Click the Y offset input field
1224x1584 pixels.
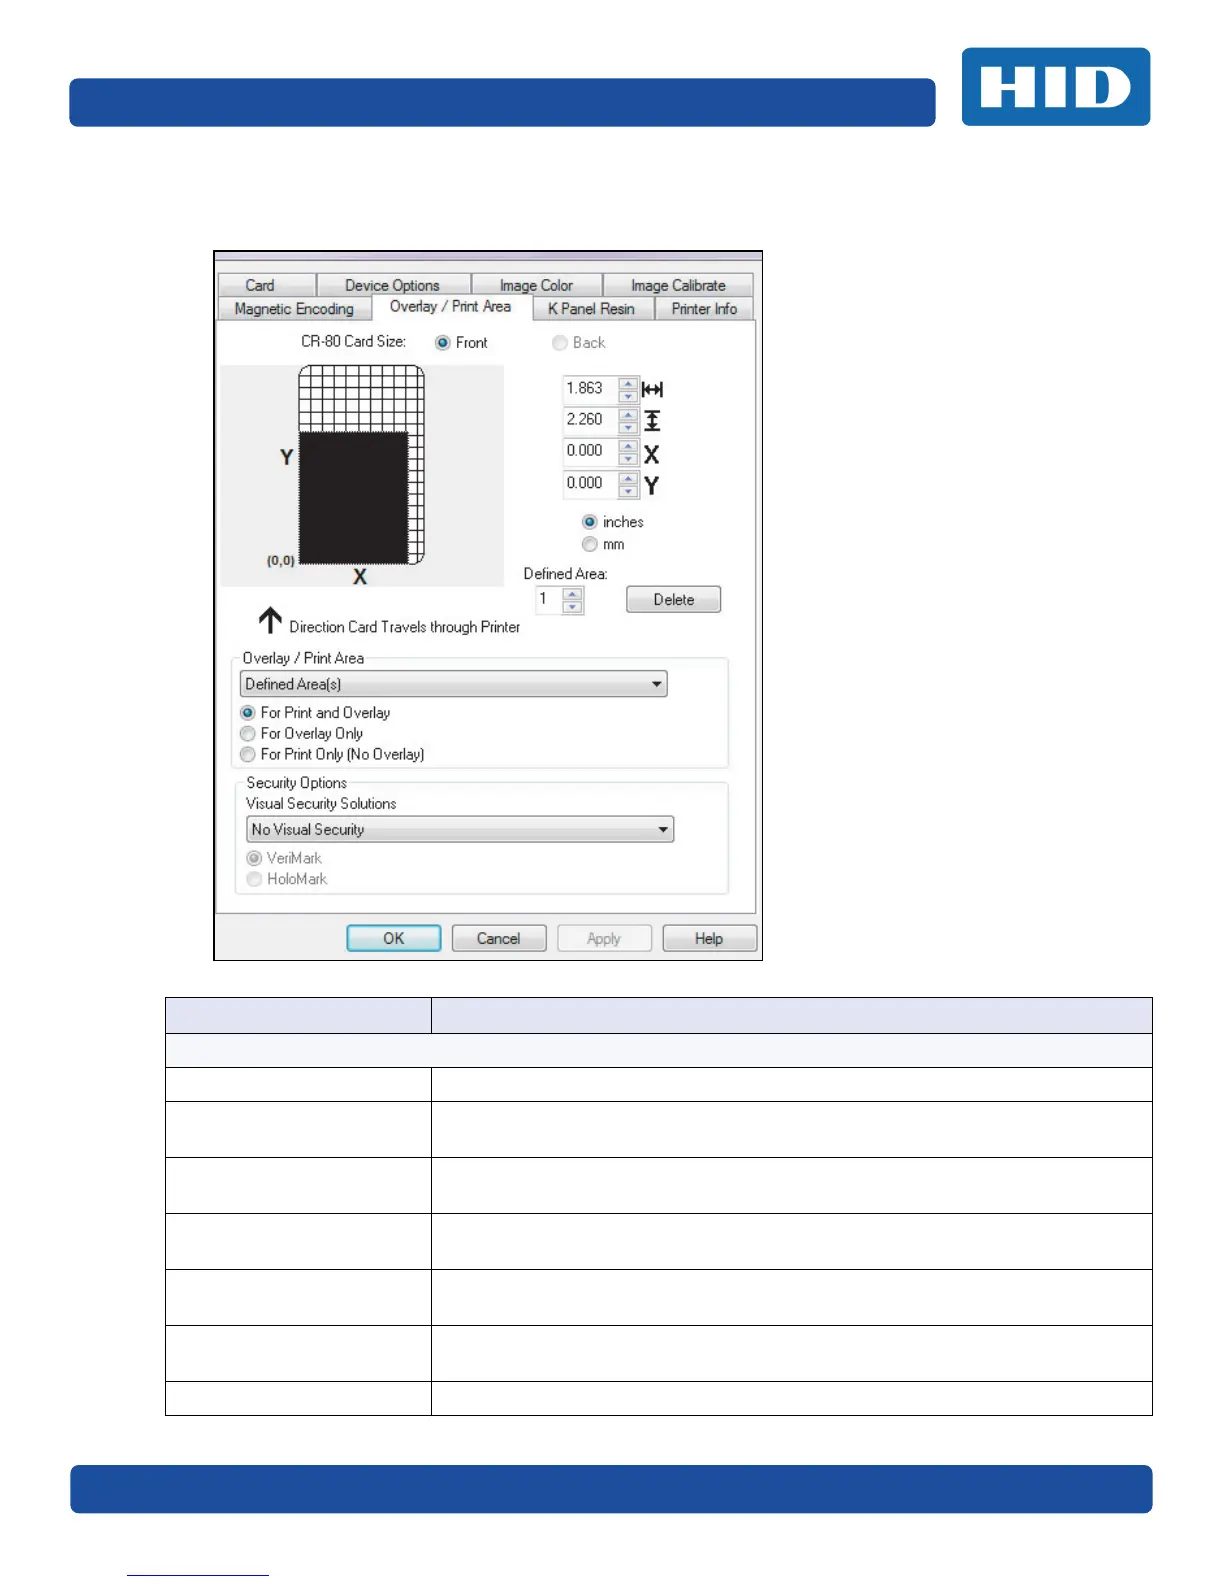(590, 484)
